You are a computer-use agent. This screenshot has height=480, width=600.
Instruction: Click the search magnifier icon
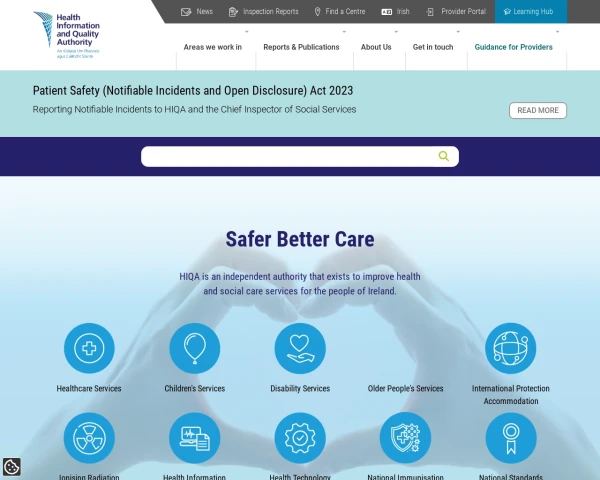(x=443, y=156)
